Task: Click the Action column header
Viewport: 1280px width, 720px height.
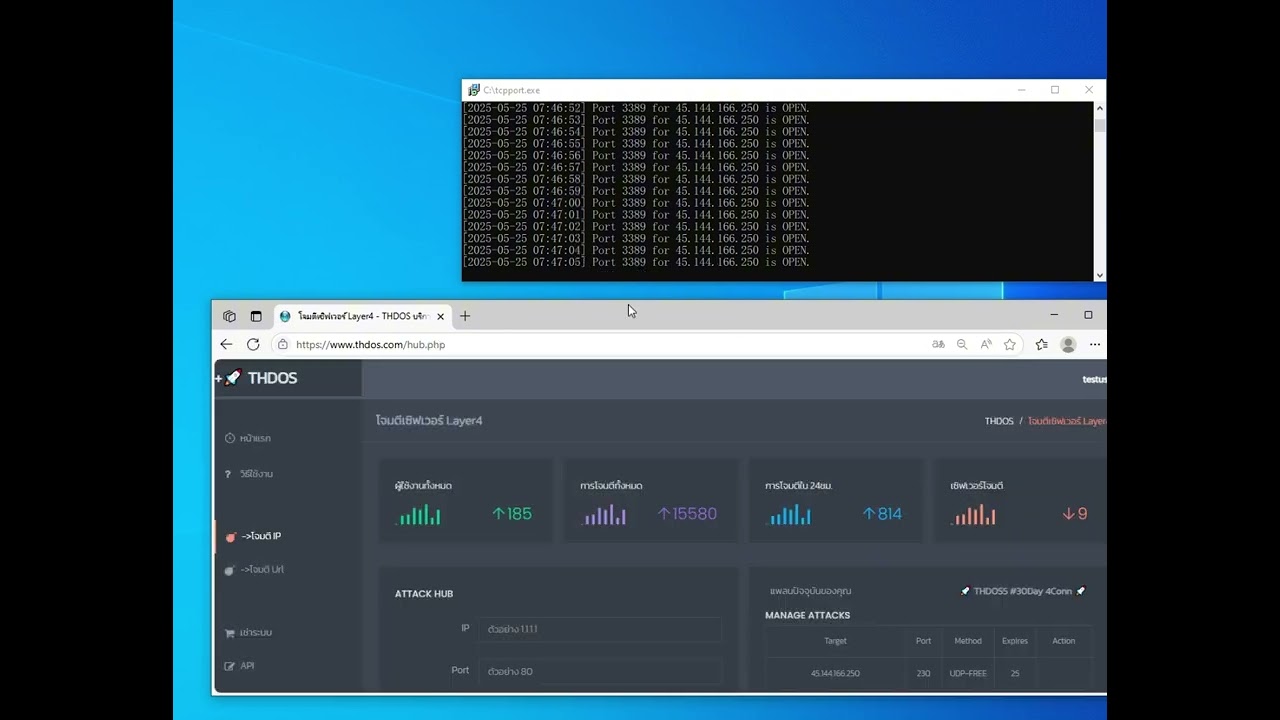Action: click(x=1064, y=641)
